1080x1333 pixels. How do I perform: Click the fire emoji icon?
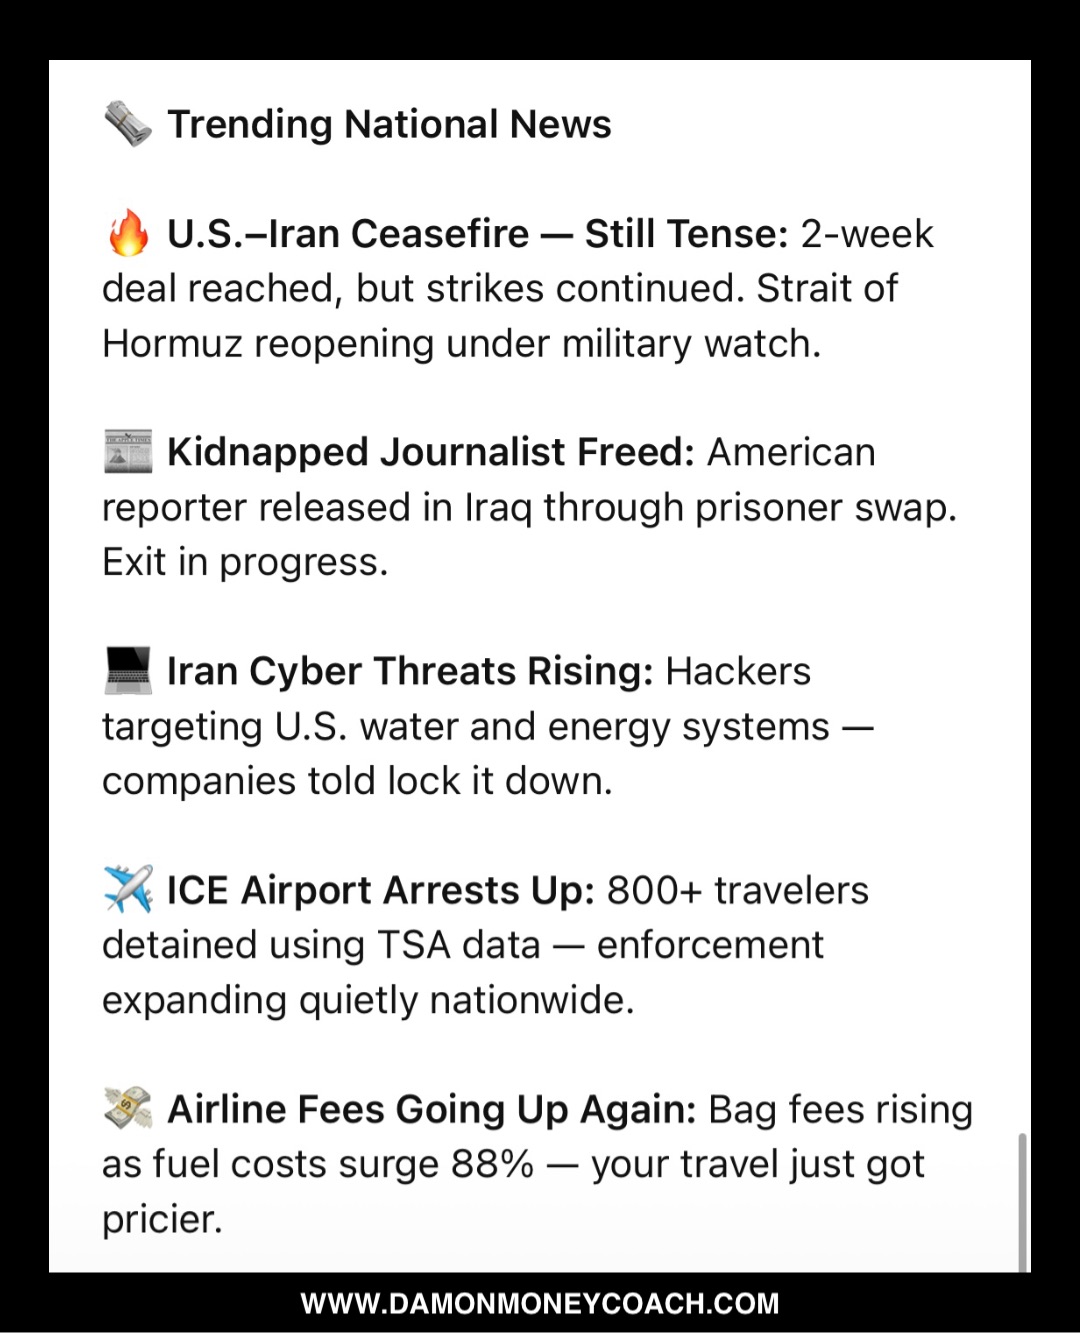[x=128, y=234]
